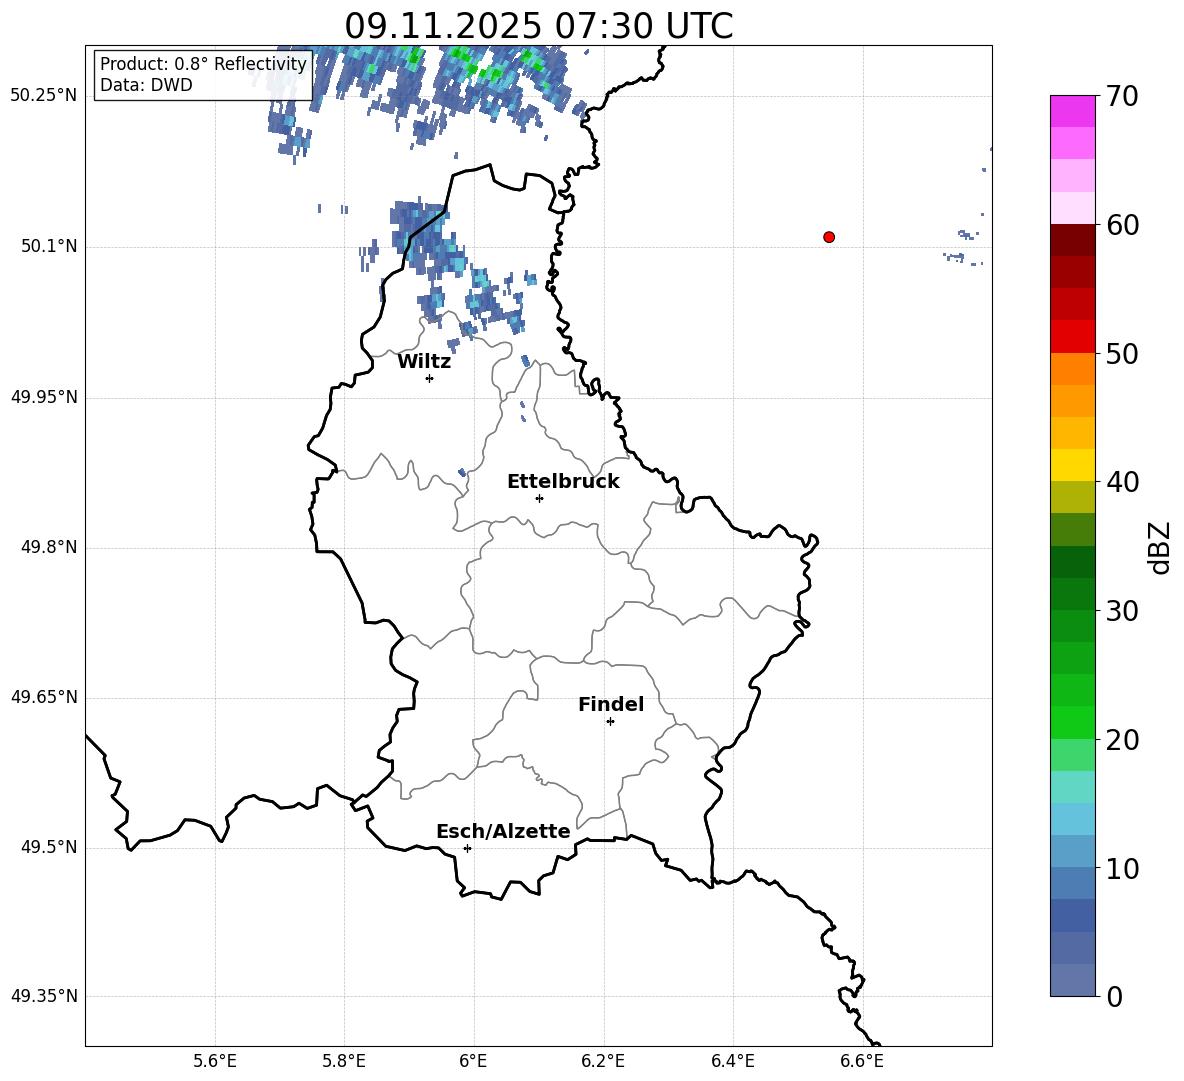
Task: Click the Ettelbruck city label
Action: 563,482
